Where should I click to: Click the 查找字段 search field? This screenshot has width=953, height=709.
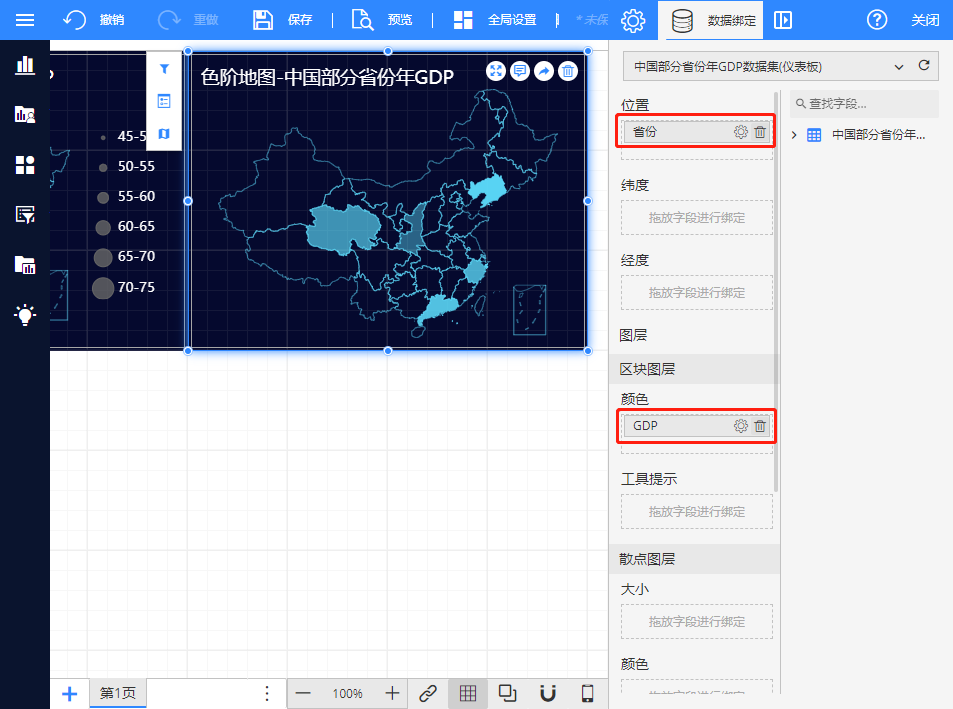pos(864,103)
